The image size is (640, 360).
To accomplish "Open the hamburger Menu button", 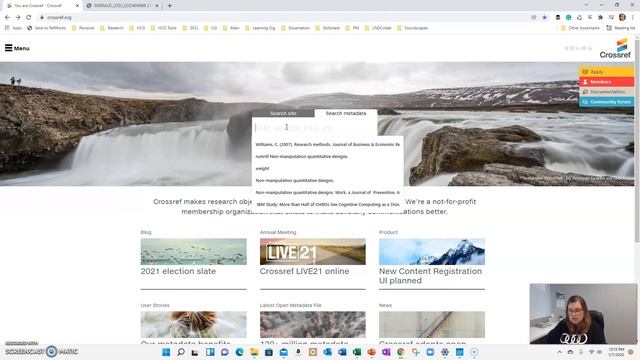I will [x=17, y=48].
